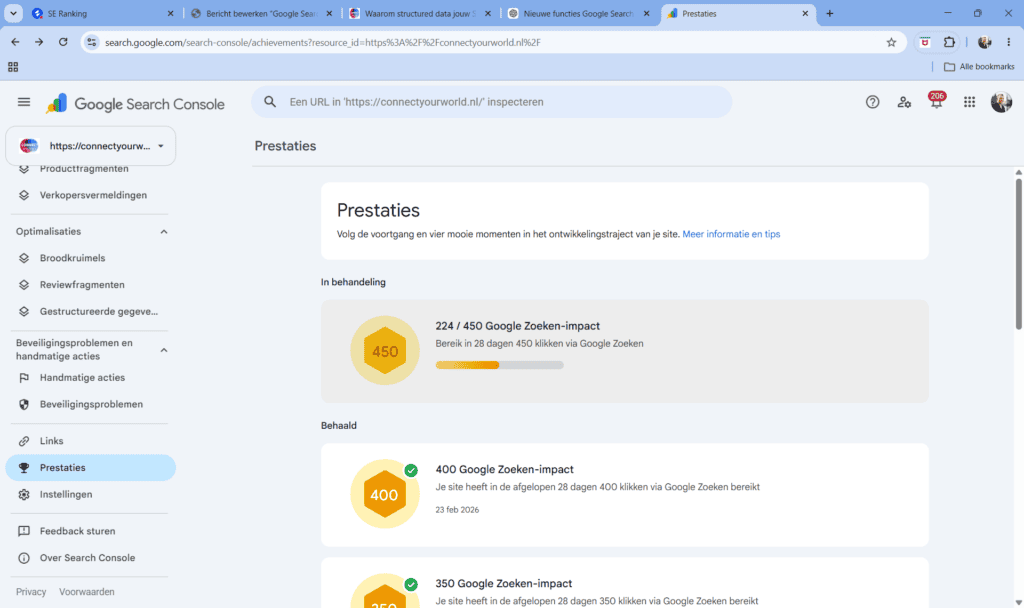1024x608 pixels.
Task: Click the 224 / 450 progress bar
Action: tap(500, 365)
